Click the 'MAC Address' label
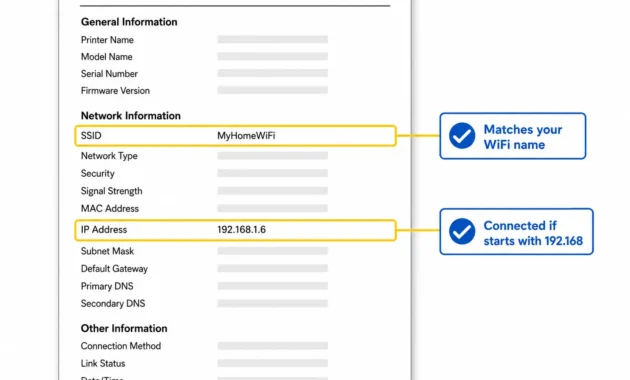The image size is (630, 380). click(110, 208)
